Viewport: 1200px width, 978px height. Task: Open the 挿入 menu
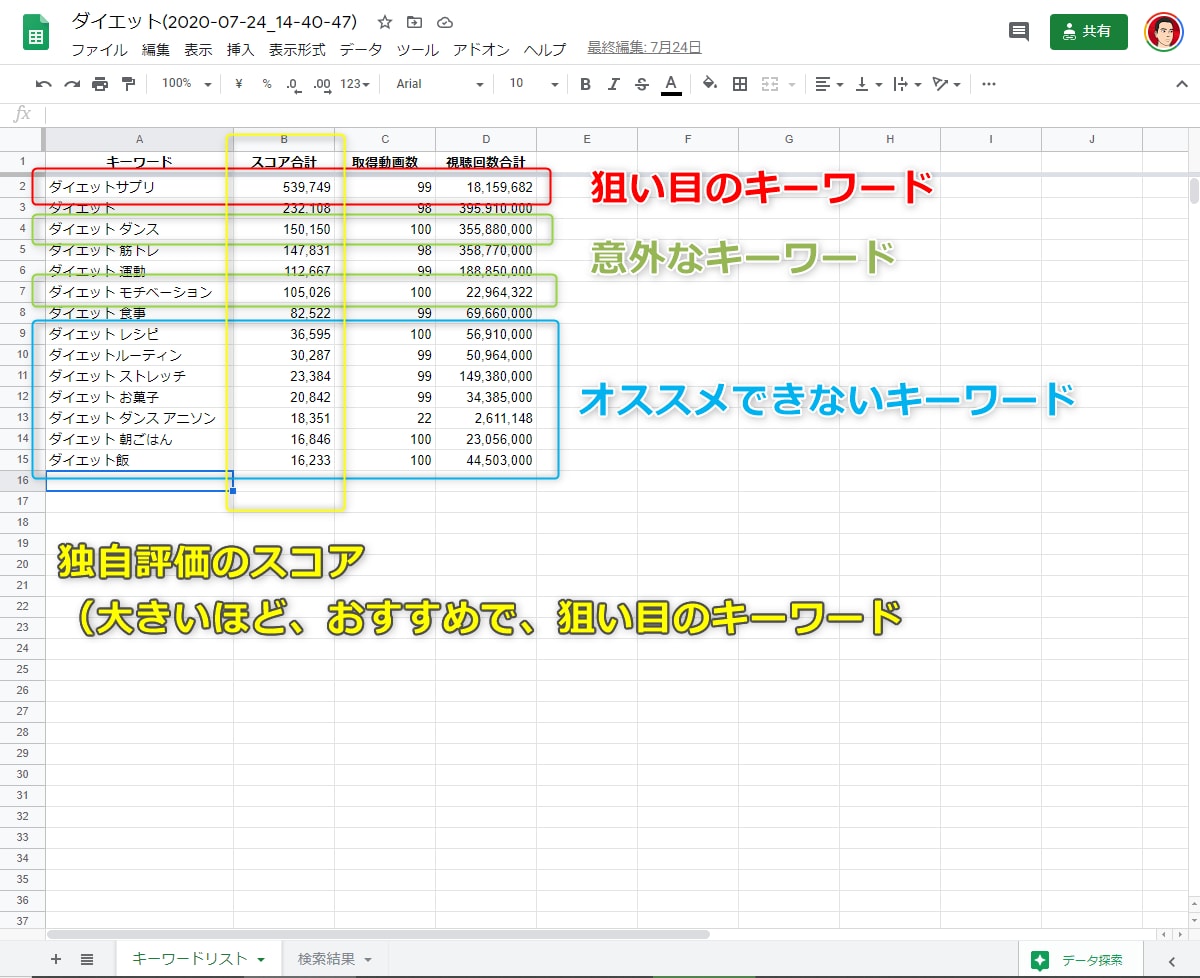pyautogui.click(x=241, y=49)
